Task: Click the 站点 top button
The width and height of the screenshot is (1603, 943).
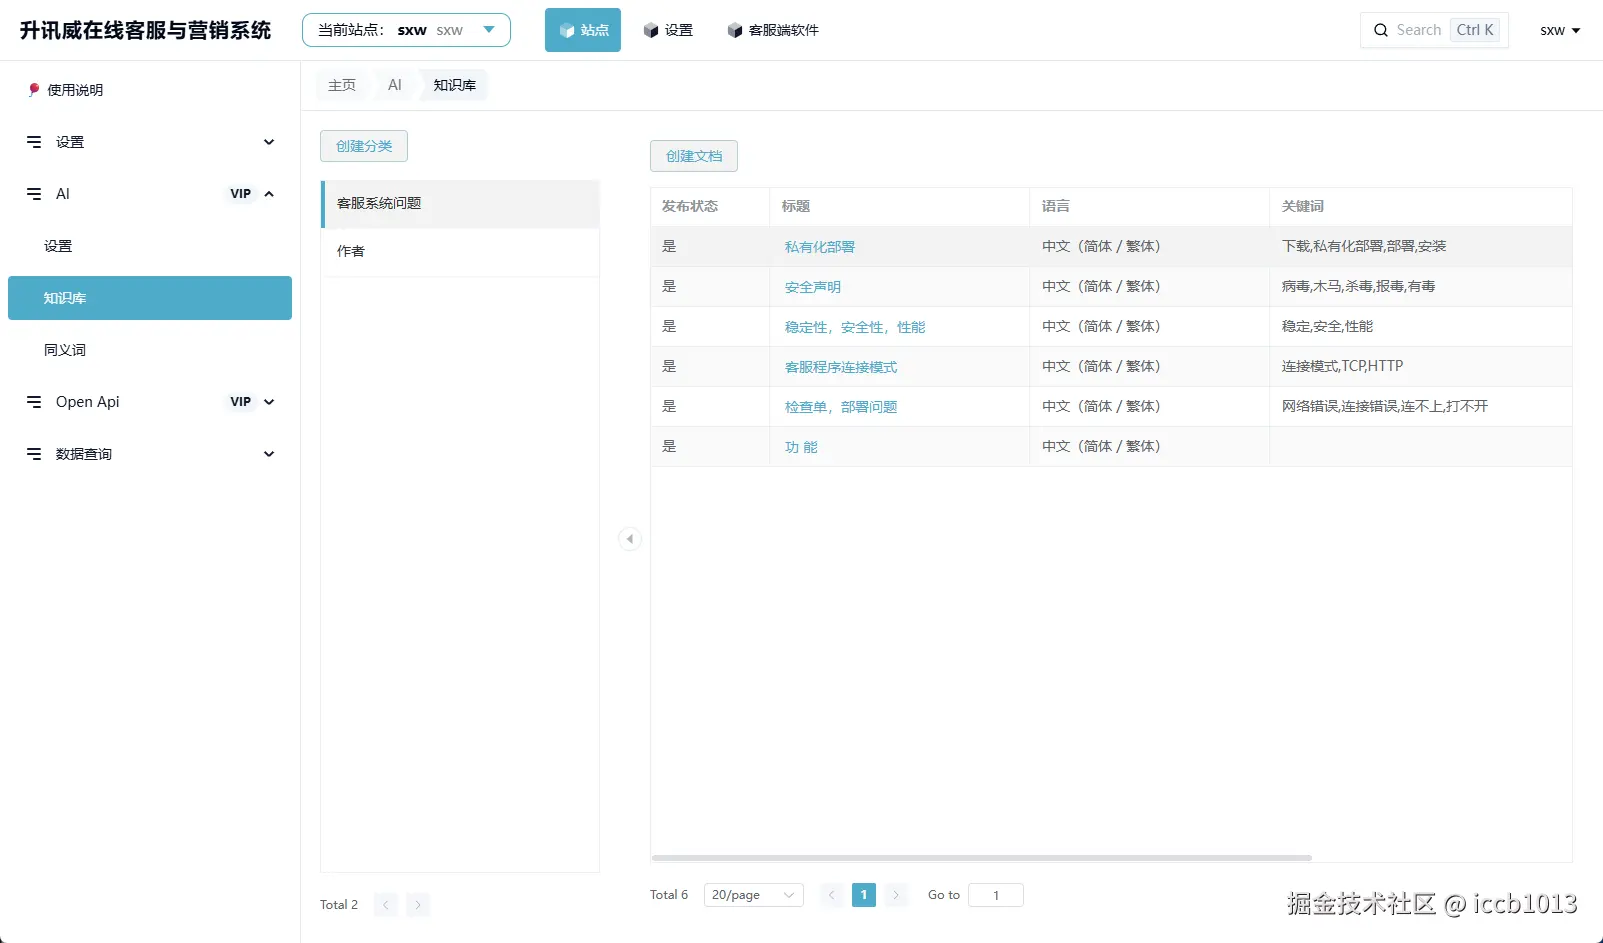Action: point(583,30)
